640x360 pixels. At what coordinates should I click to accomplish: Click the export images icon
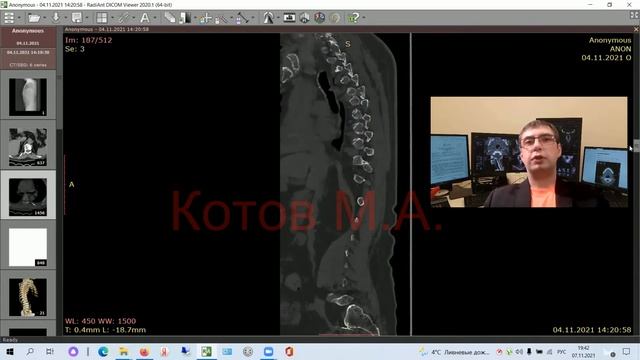pyautogui.click(x=76, y=18)
